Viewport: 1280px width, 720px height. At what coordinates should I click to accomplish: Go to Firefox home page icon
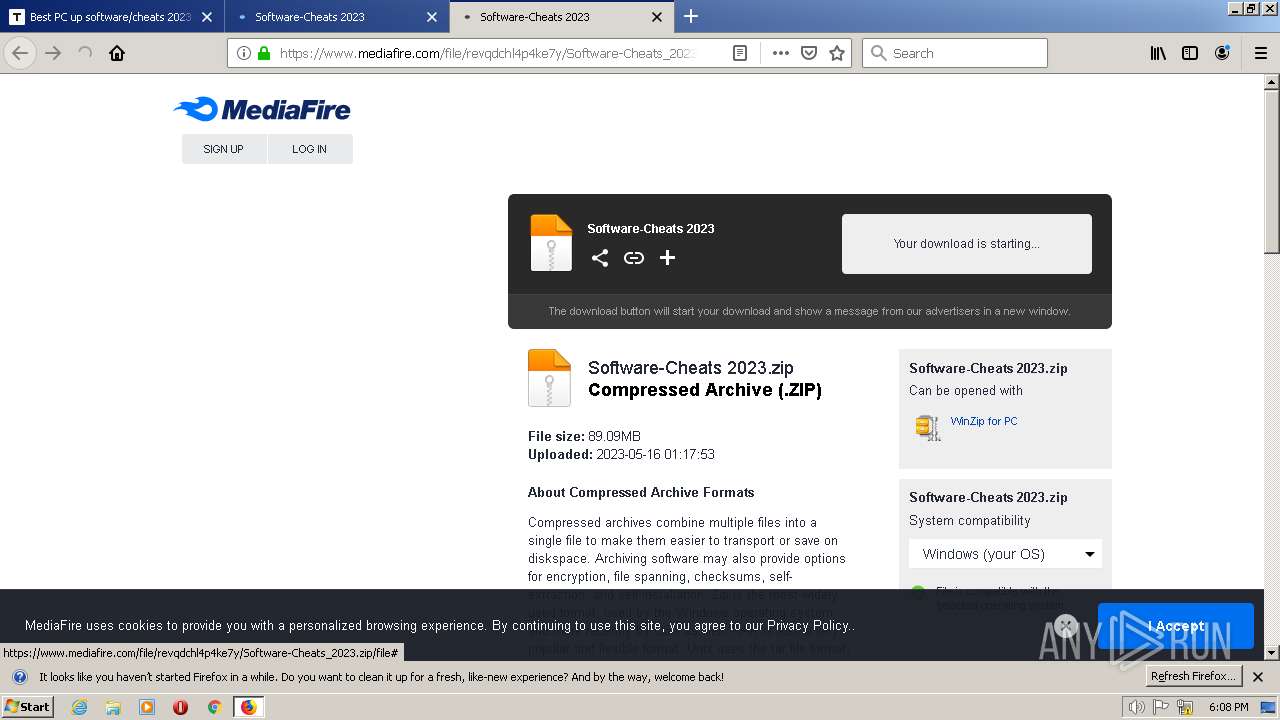tap(117, 53)
